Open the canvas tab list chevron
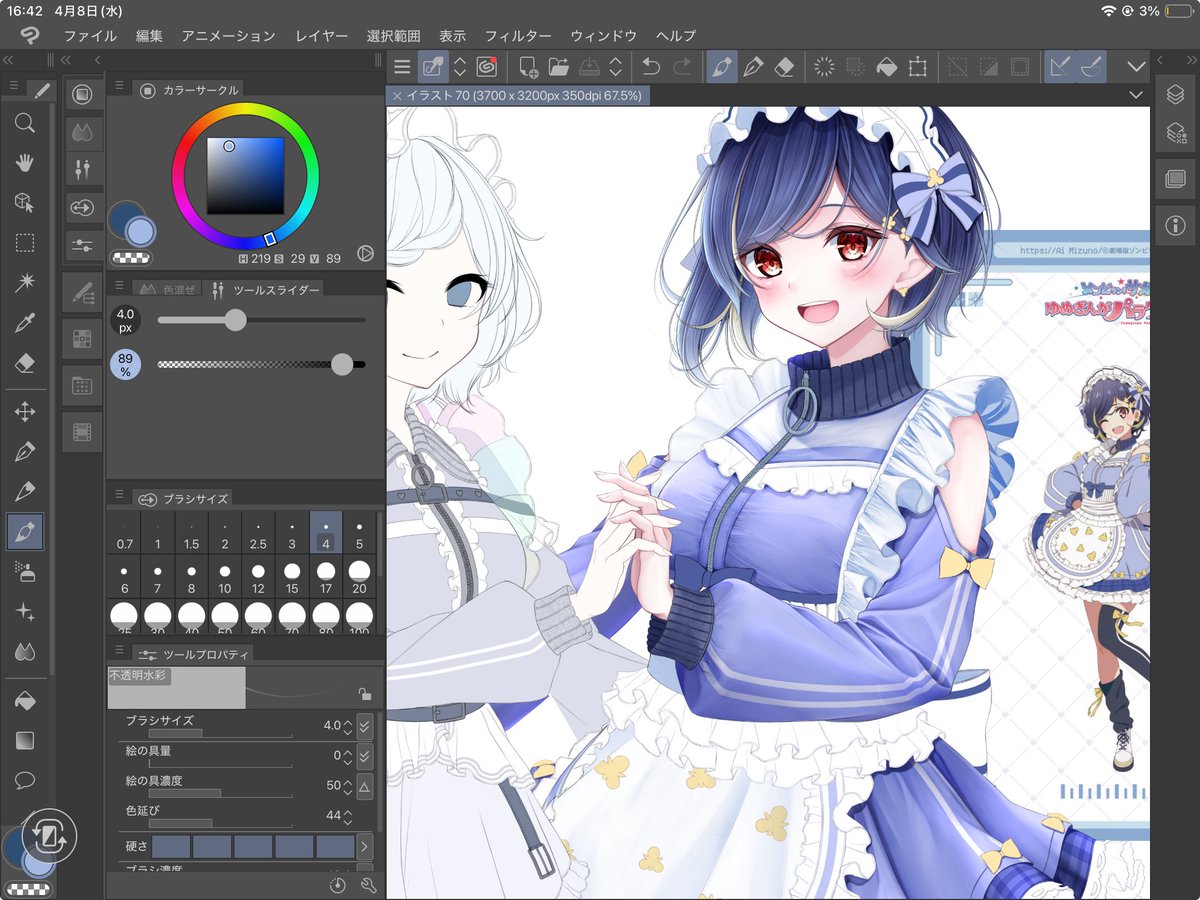The image size is (1200, 900). tap(1136, 95)
